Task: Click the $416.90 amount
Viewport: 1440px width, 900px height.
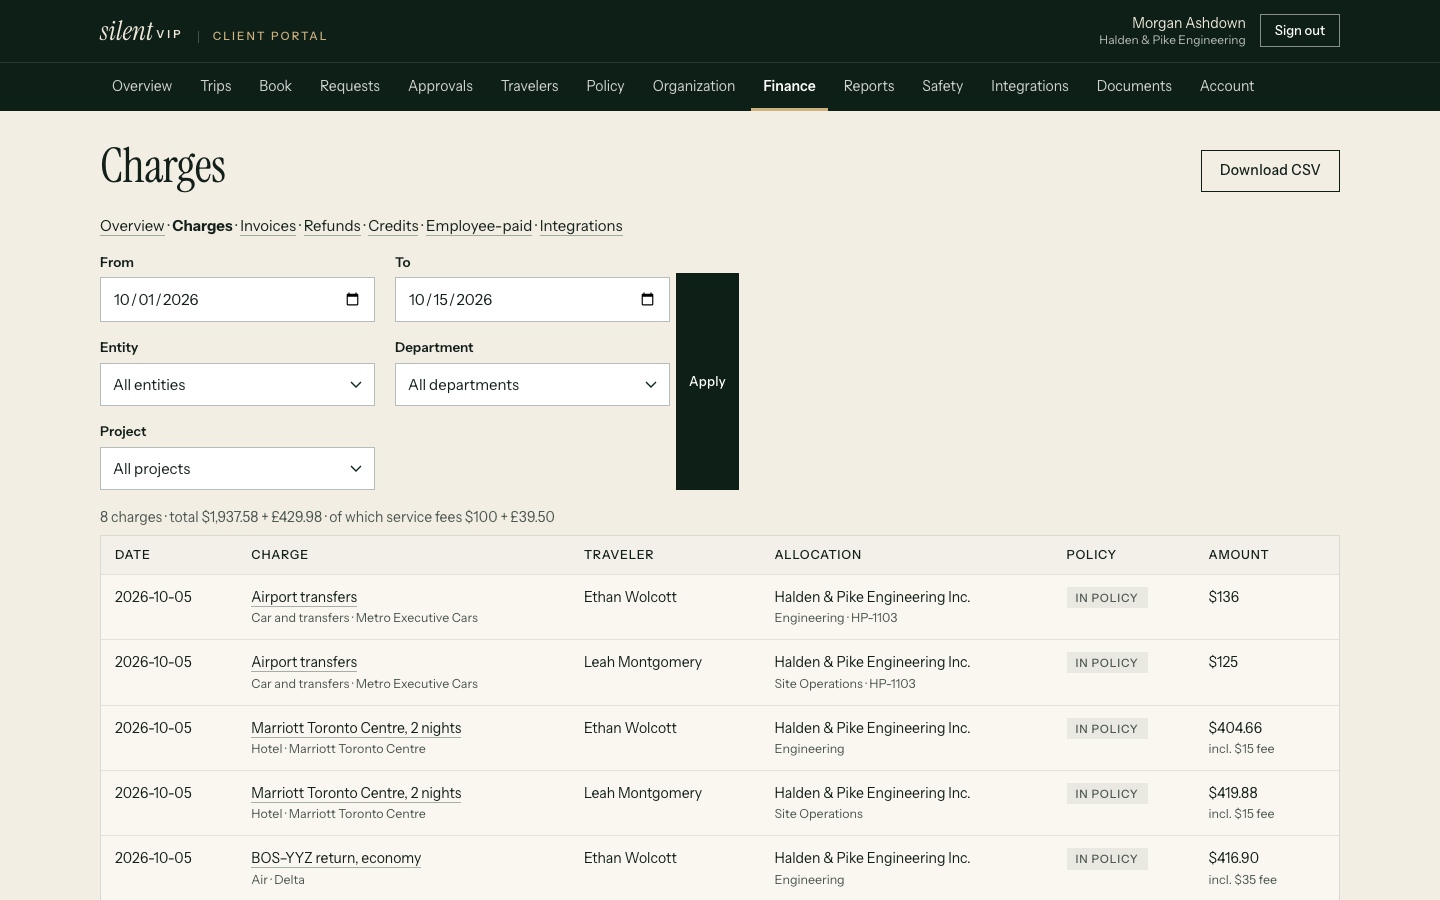Action: pos(1234,858)
